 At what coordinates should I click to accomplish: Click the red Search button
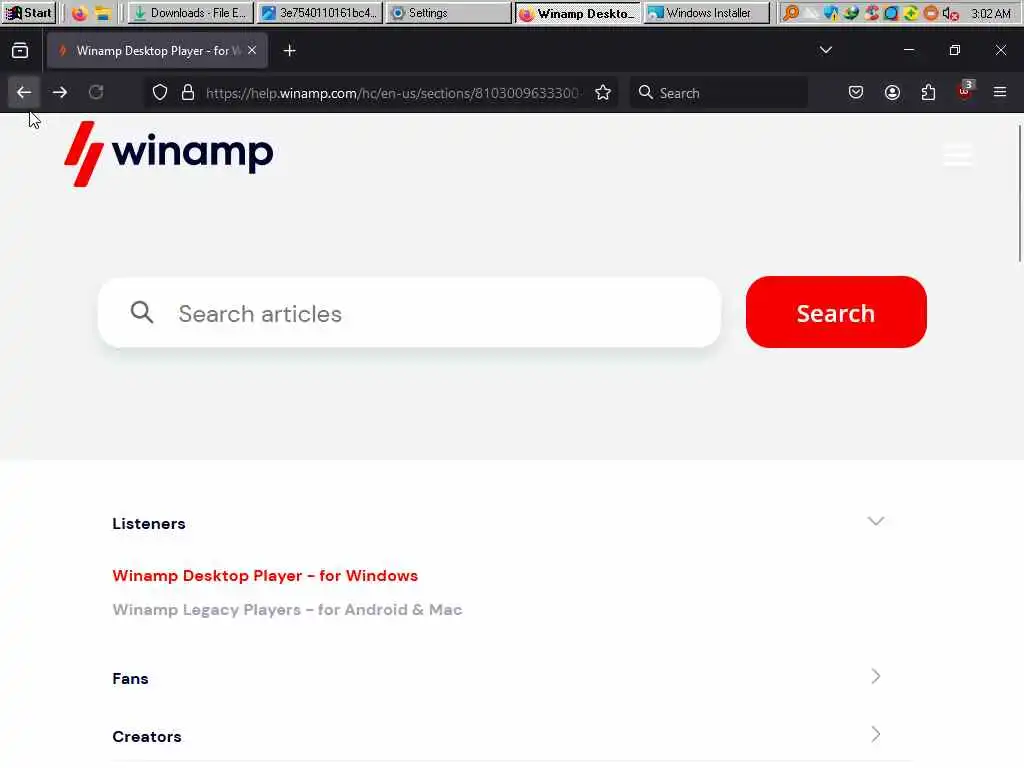pos(836,312)
